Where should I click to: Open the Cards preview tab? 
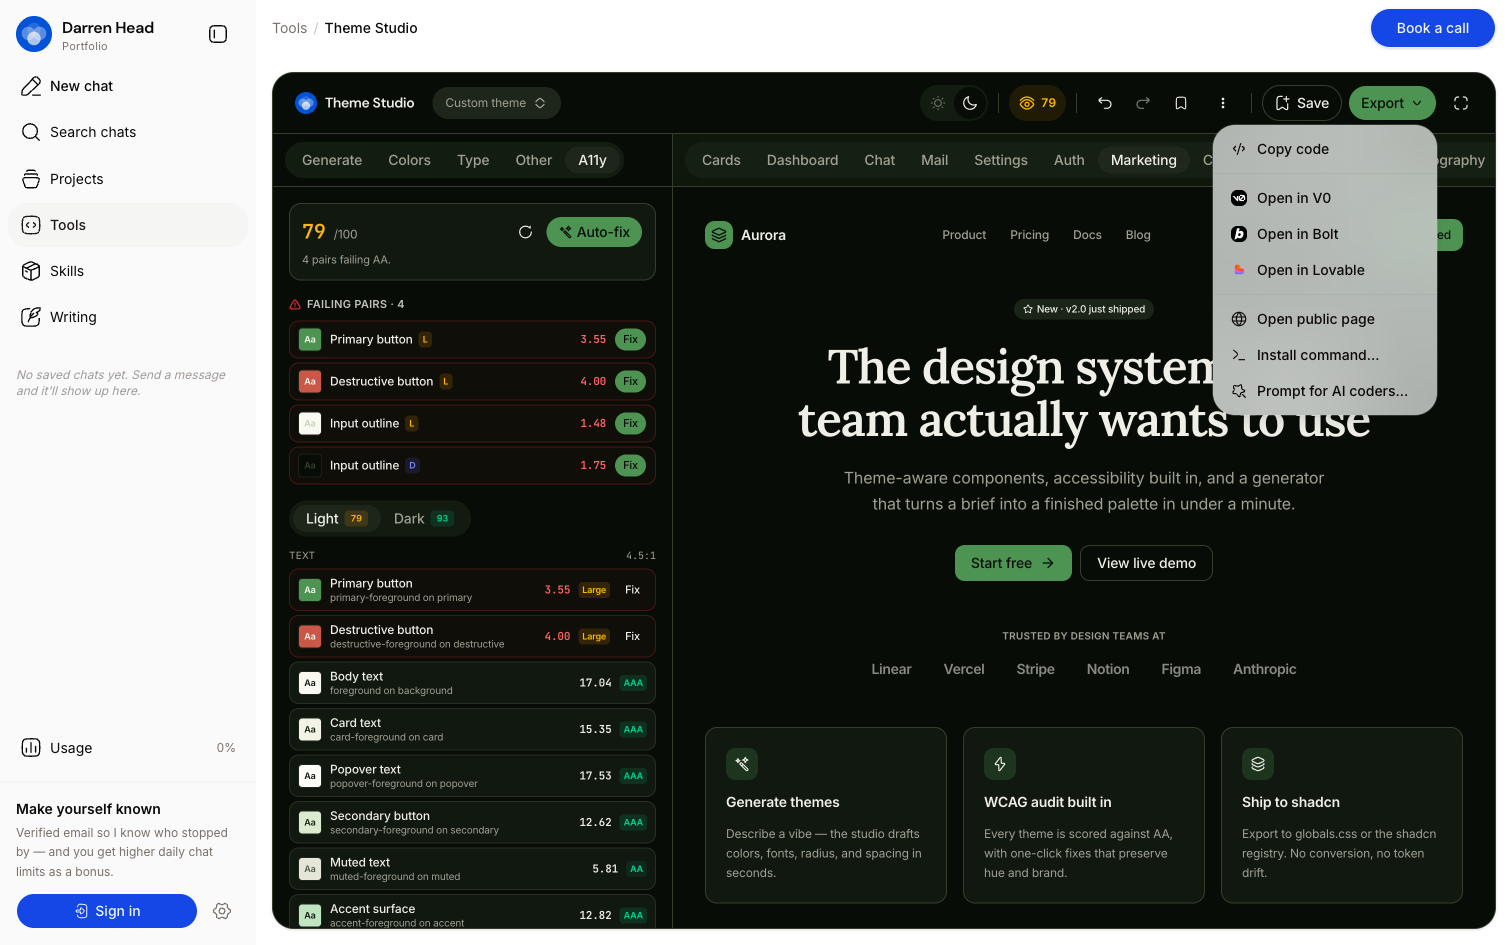(x=721, y=160)
